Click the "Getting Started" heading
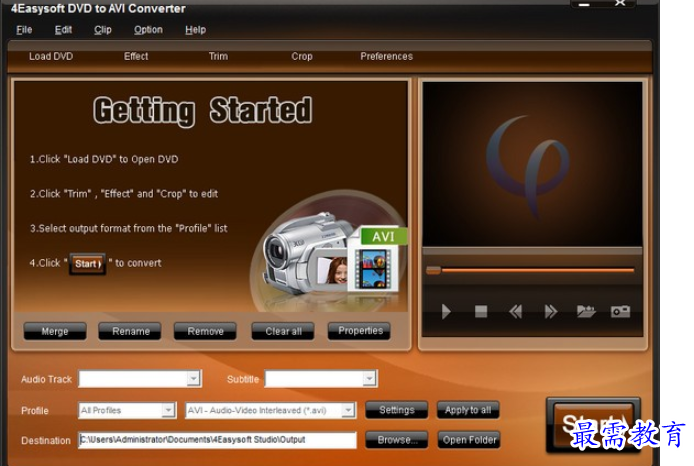Viewport: 694px width, 466px height. [203, 111]
